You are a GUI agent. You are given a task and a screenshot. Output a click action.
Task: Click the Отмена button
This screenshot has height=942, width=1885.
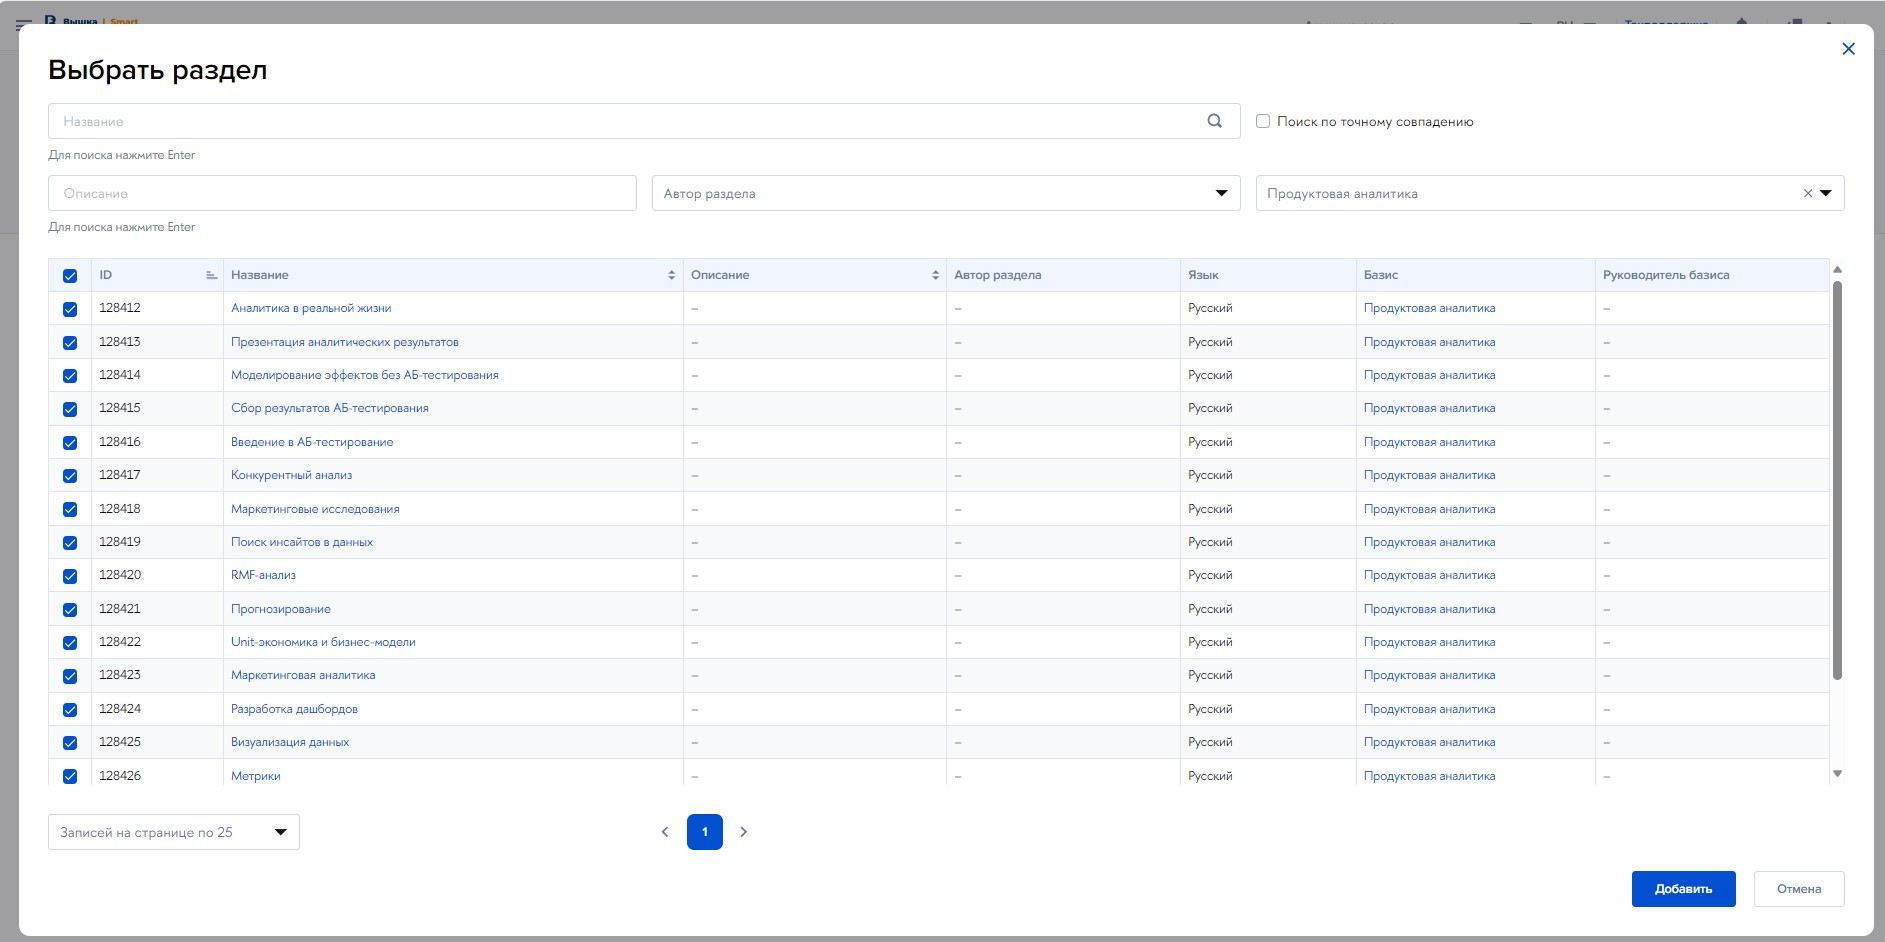pos(1798,888)
